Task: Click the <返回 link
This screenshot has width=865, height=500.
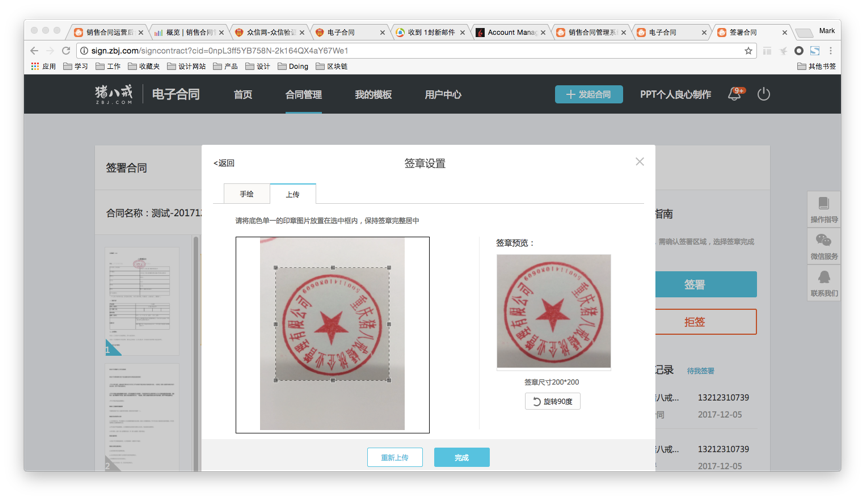Action: (224, 163)
